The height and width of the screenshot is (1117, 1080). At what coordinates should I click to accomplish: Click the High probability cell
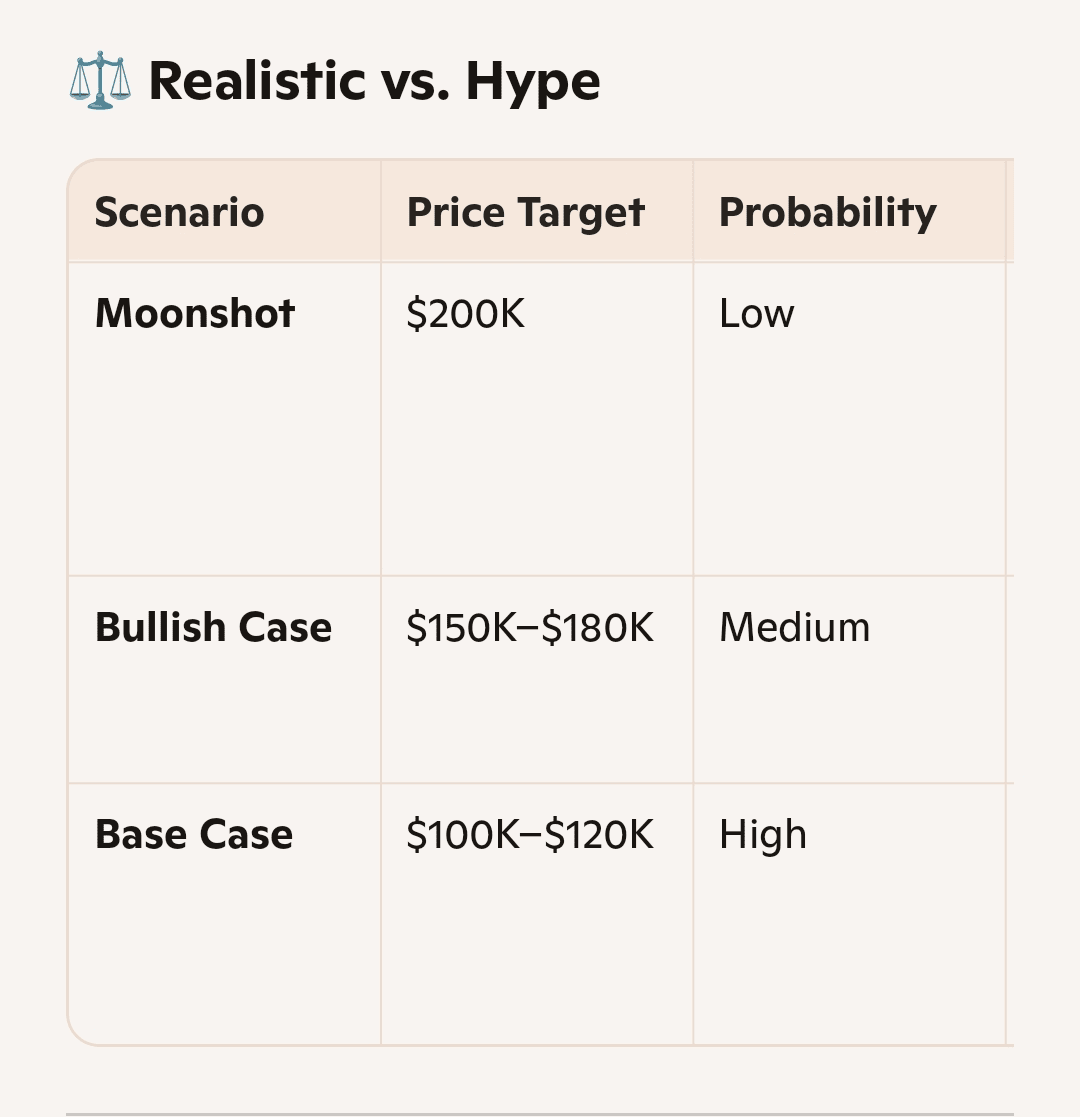tap(762, 835)
